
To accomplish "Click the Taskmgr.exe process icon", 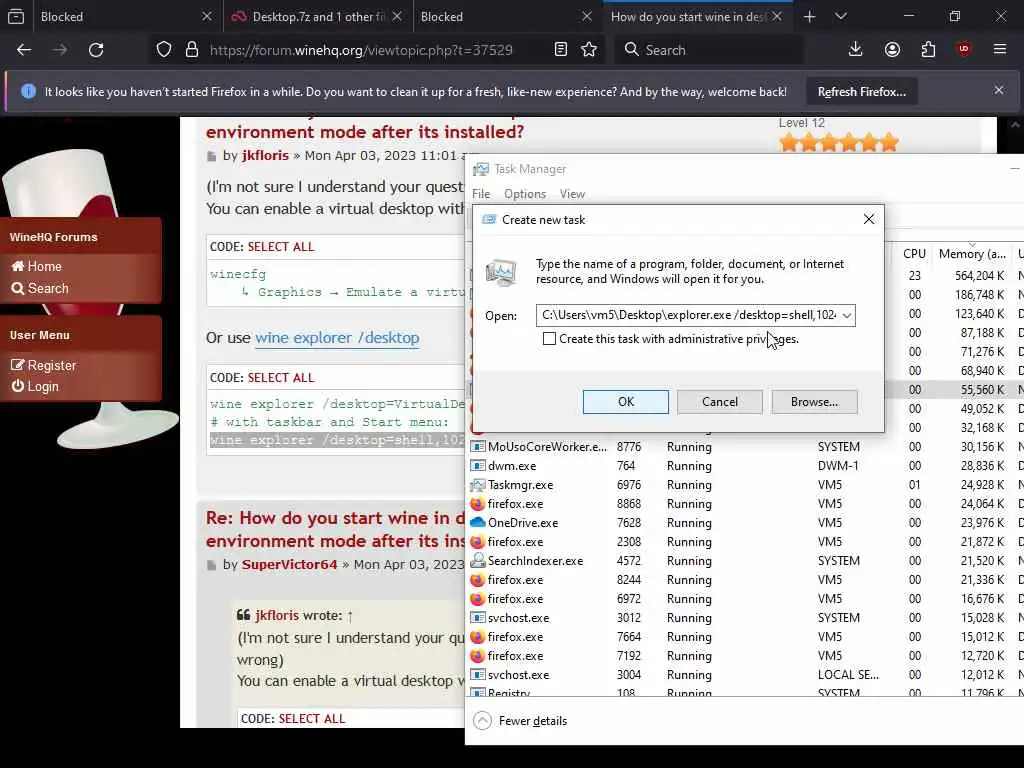I will click(477, 485).
